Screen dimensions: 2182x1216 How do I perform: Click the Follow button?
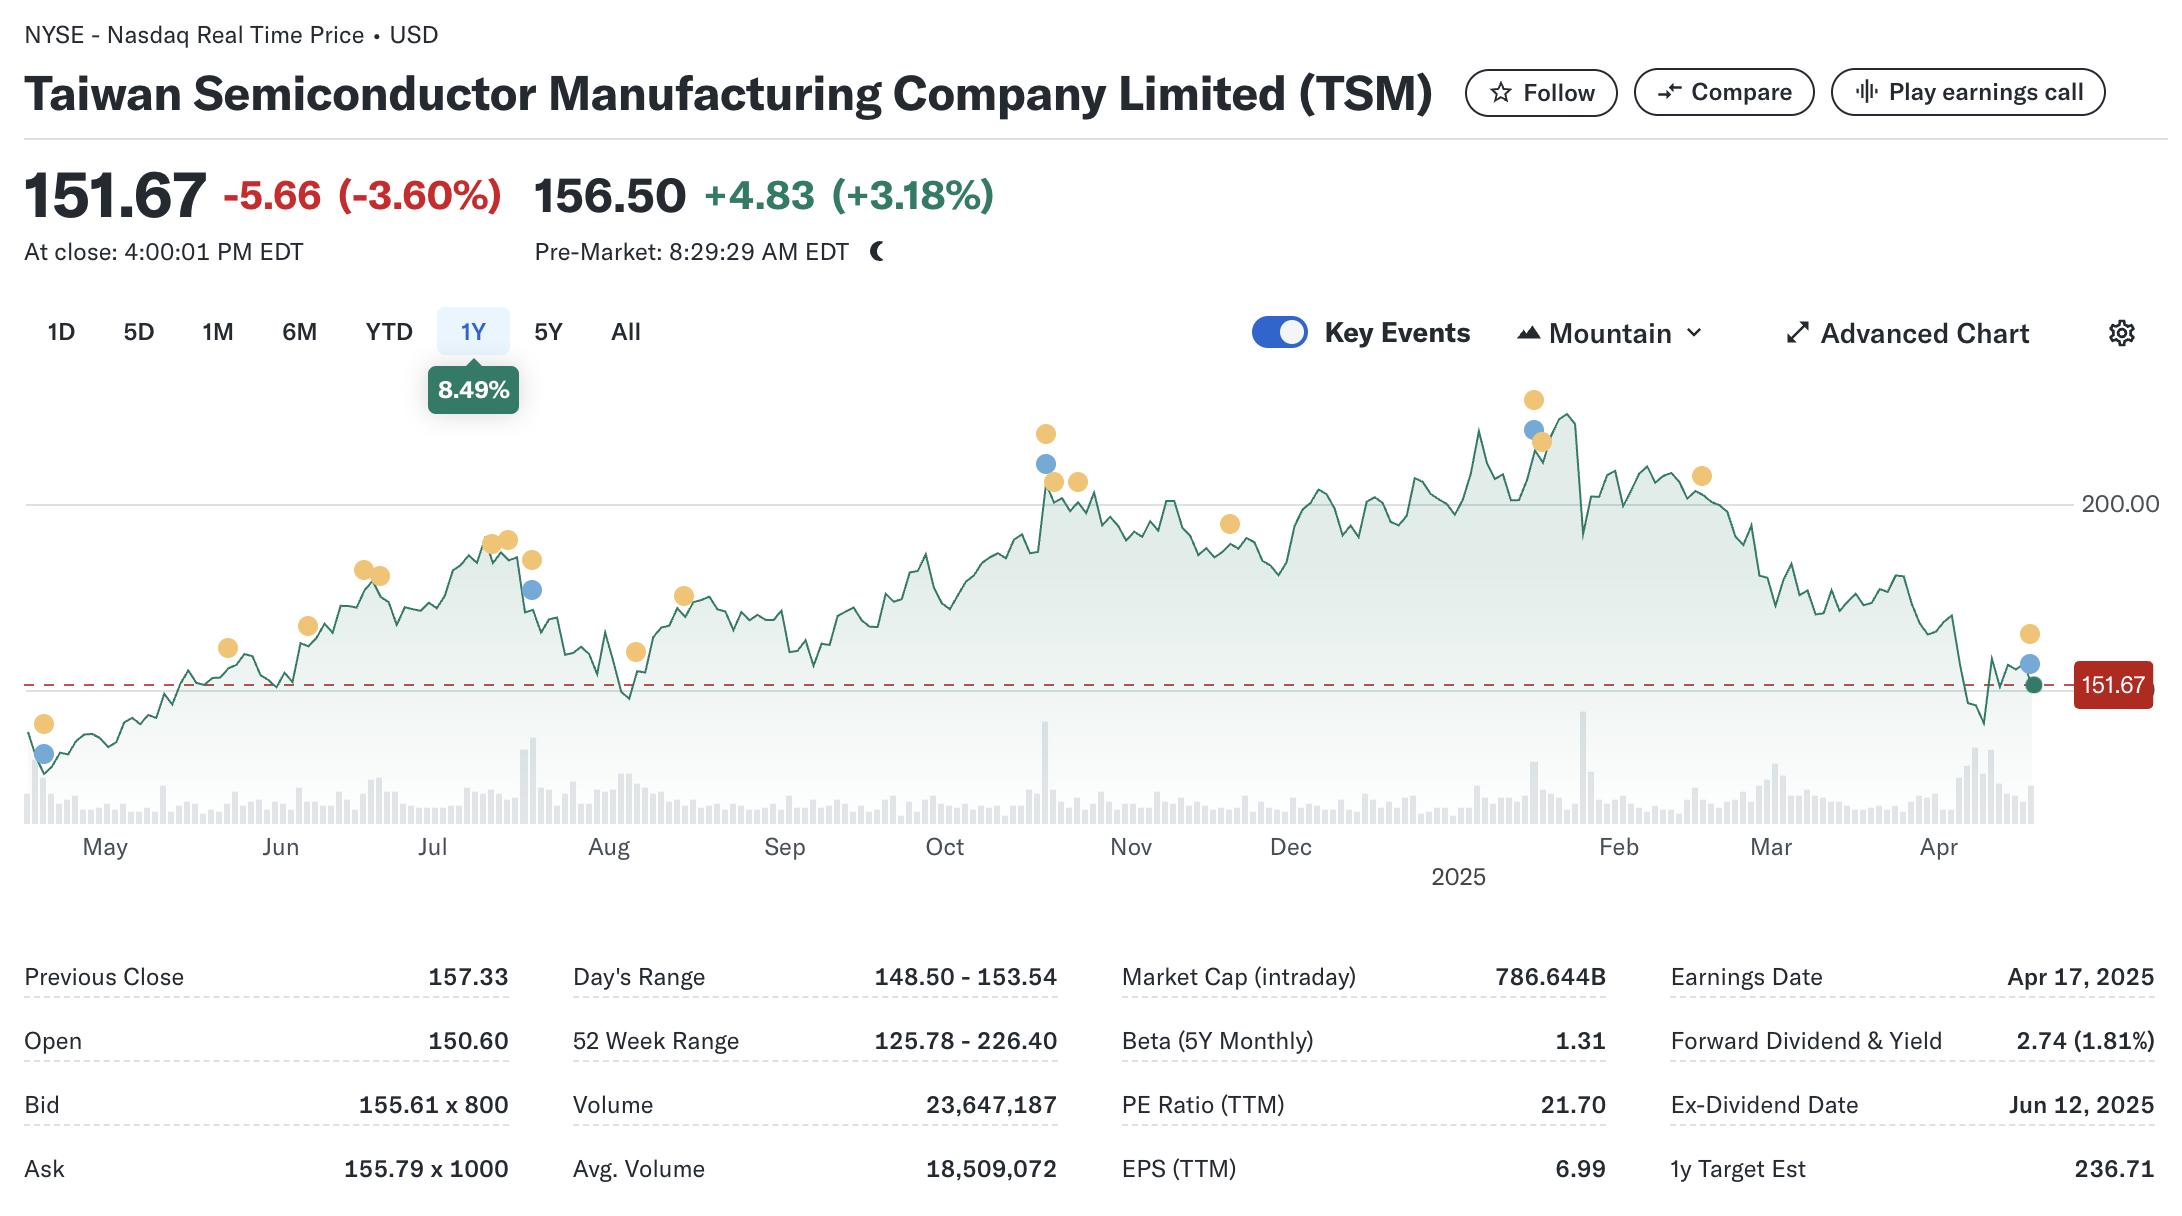(x=1540, y=93)
